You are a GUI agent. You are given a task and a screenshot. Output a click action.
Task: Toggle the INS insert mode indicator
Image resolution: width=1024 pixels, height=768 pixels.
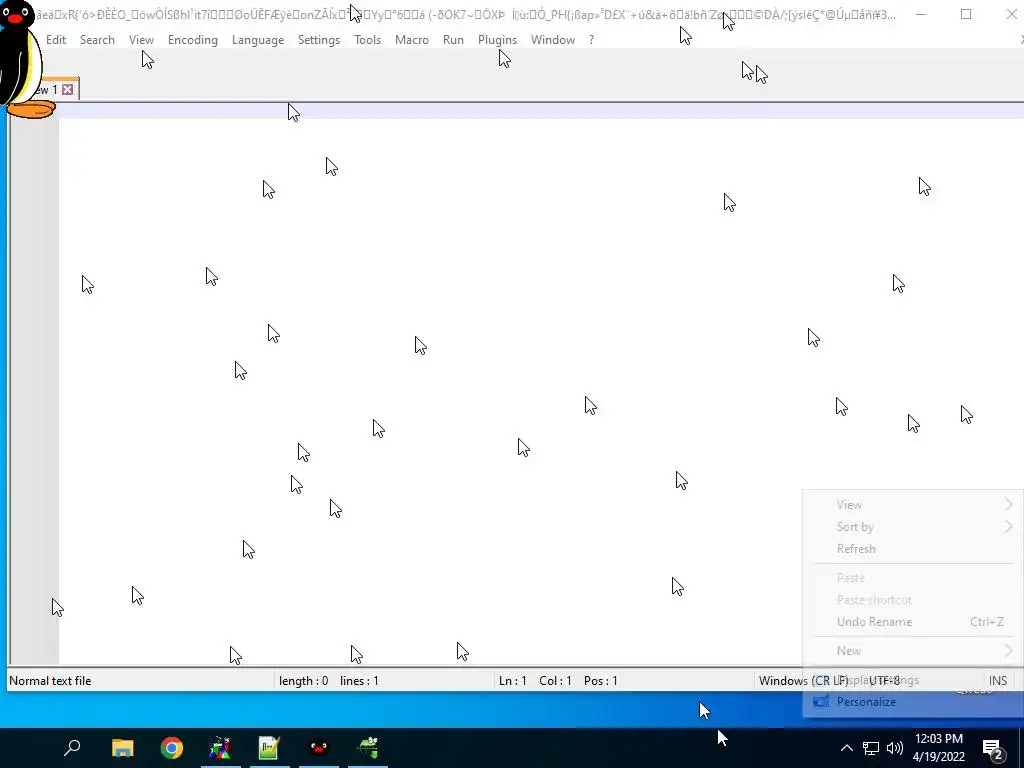[x=998, y=680]
